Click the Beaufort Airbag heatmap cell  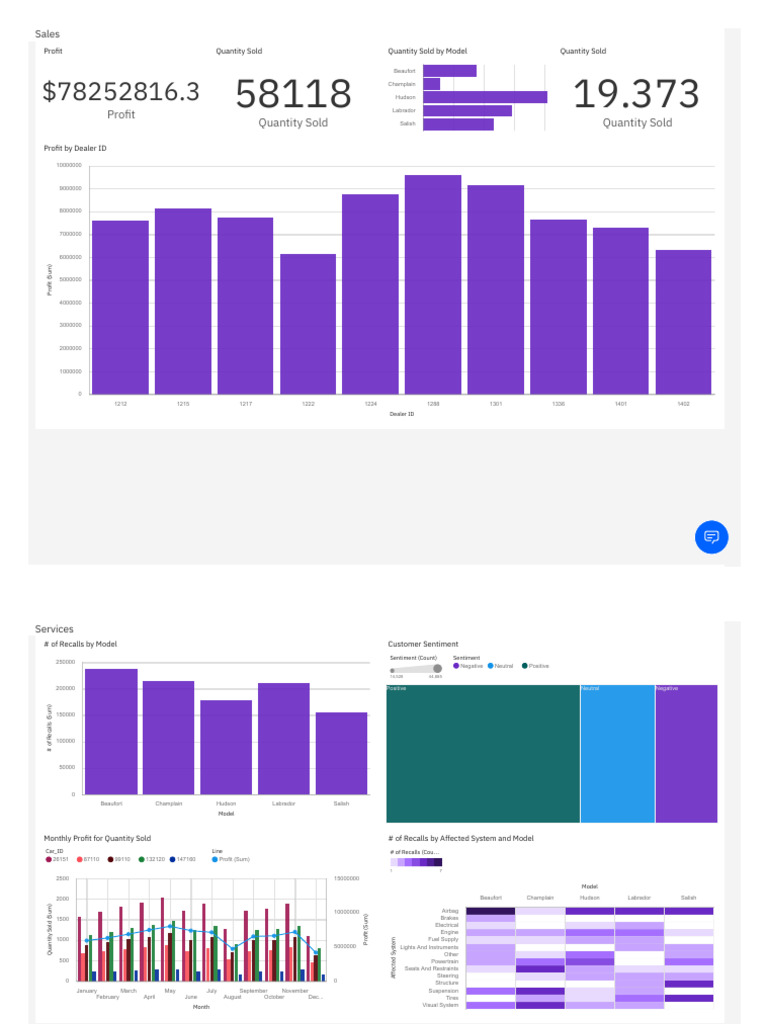490,911
